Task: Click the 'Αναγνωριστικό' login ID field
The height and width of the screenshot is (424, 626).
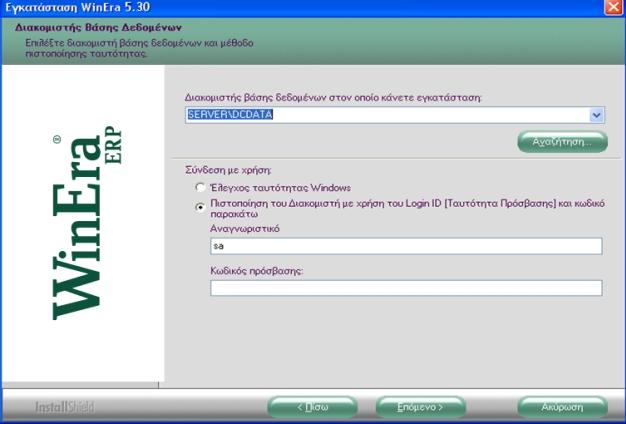Action: (406, 246)
